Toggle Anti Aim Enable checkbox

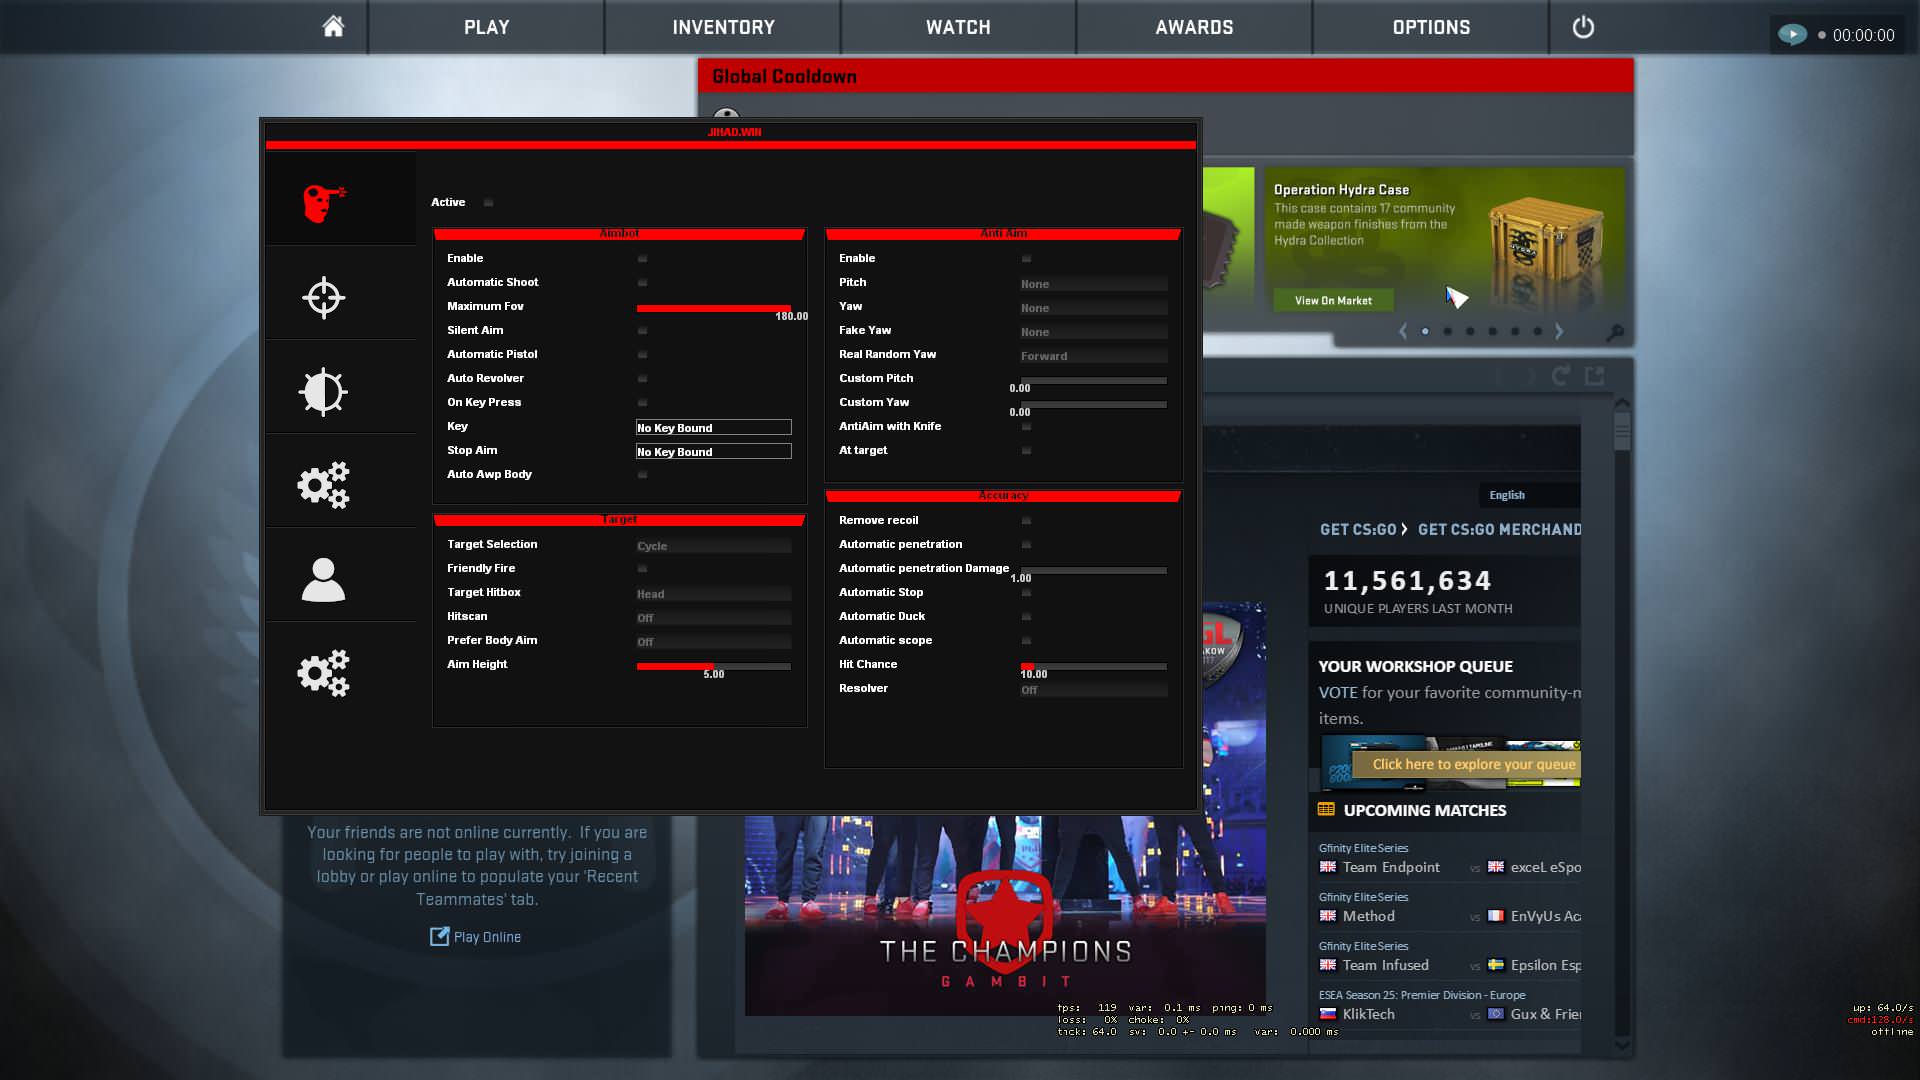coord(1026,259)
